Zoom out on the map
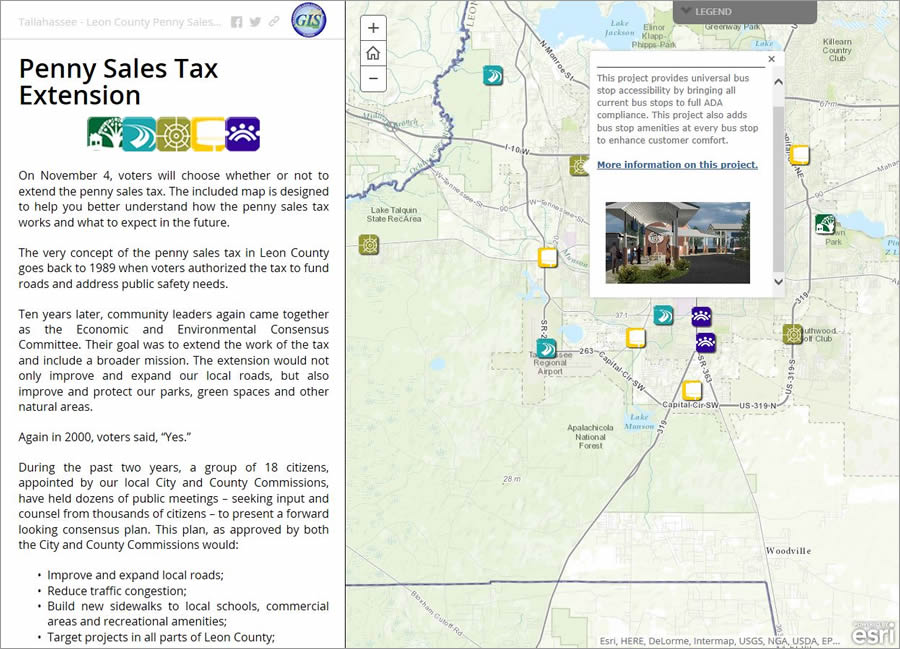Screen dimensions: 900x649 coord(373,76)
